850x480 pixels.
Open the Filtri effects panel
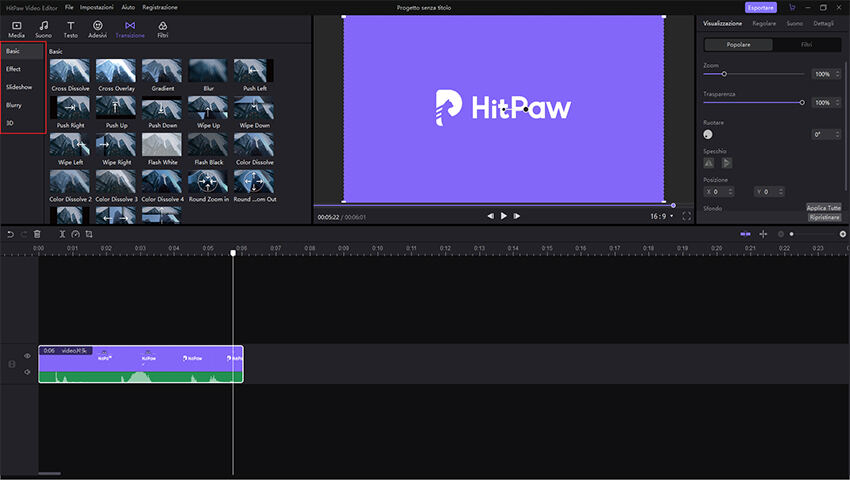click(162, 28)
